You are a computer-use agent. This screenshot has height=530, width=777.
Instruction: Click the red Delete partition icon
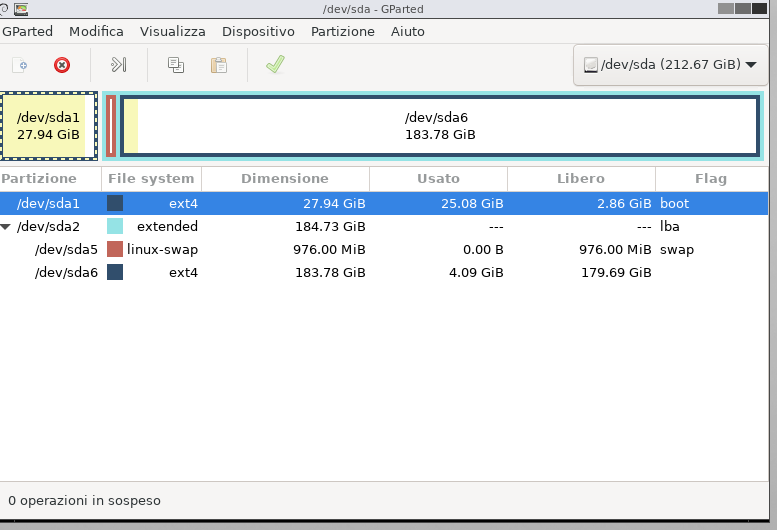point(62,65)
